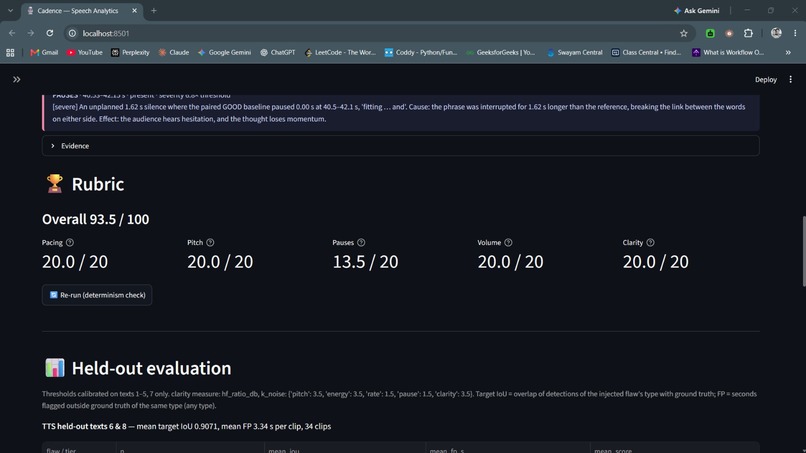Open the green extension icon in toolbar

pyautogui.click(x=710, y=33)
